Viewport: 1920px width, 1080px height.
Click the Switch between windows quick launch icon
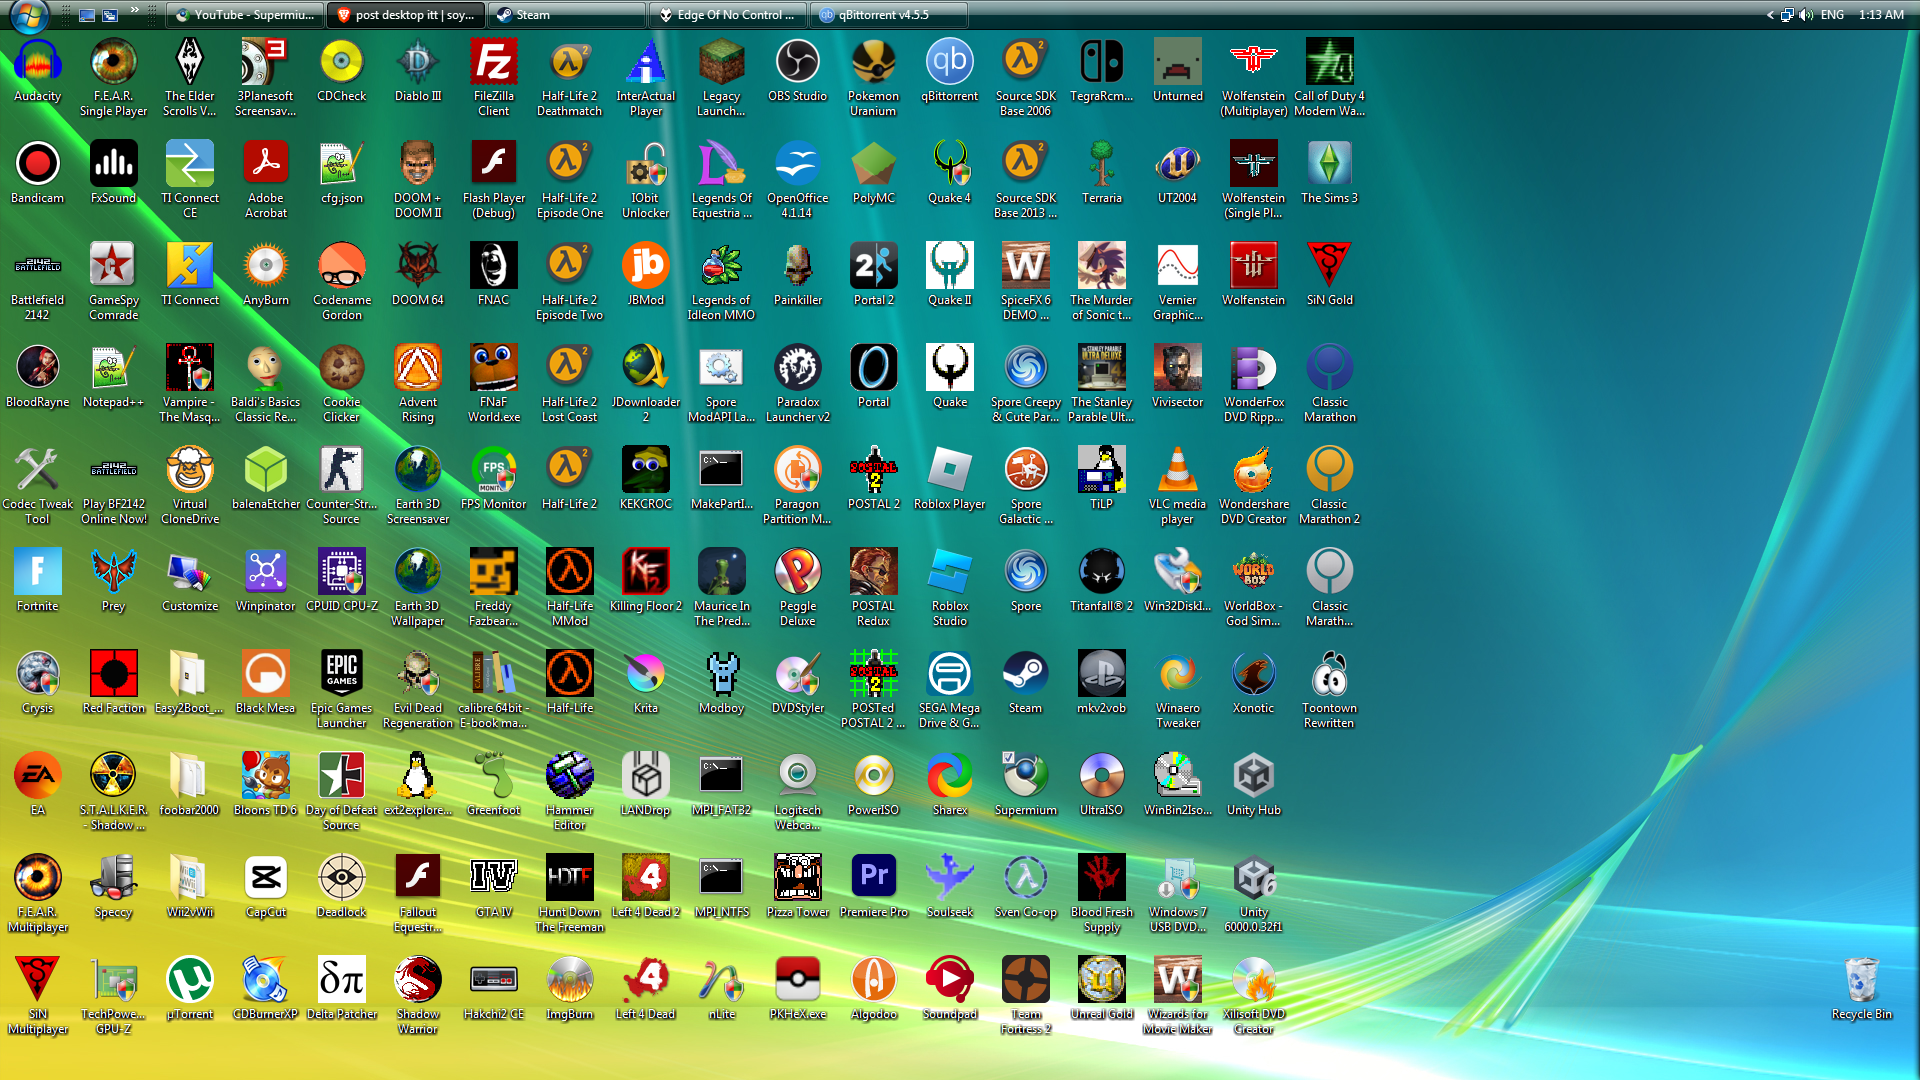(110, 15)
